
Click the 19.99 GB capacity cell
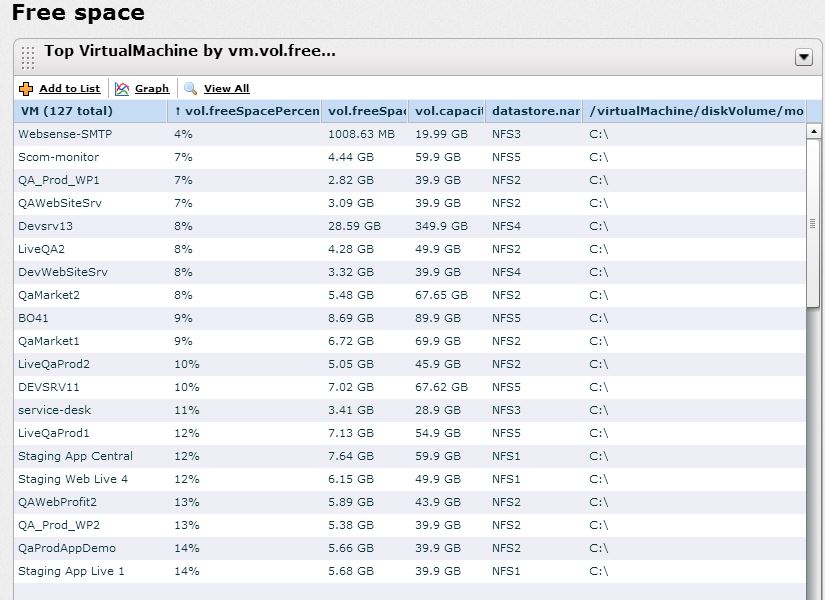(x=441, y=134)
